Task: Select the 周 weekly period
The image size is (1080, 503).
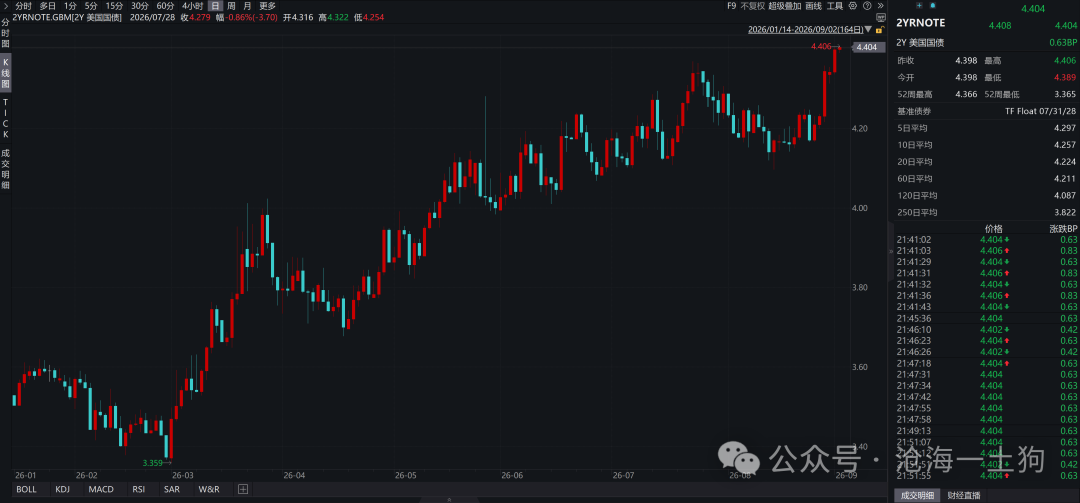Action: pyautogui.click(x=231, y=6)
